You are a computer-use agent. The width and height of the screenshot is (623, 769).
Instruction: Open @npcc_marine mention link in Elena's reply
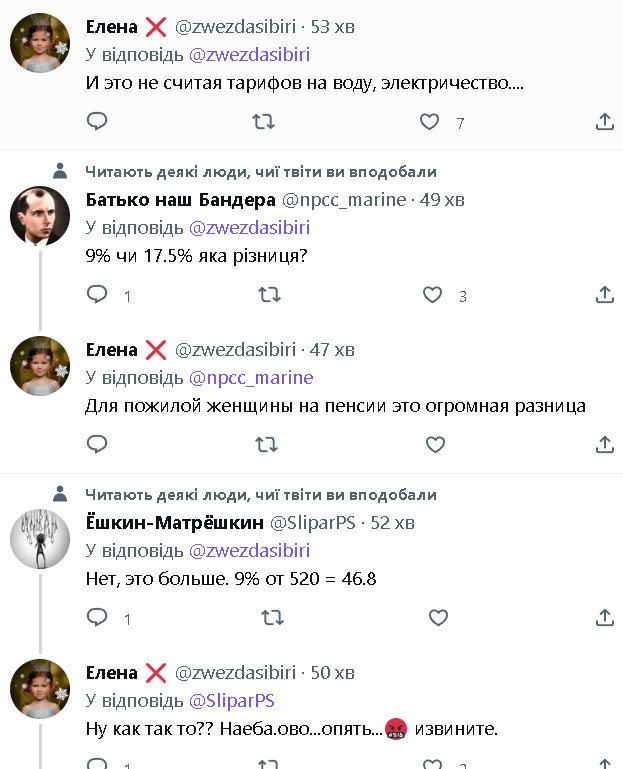point(251,377)
